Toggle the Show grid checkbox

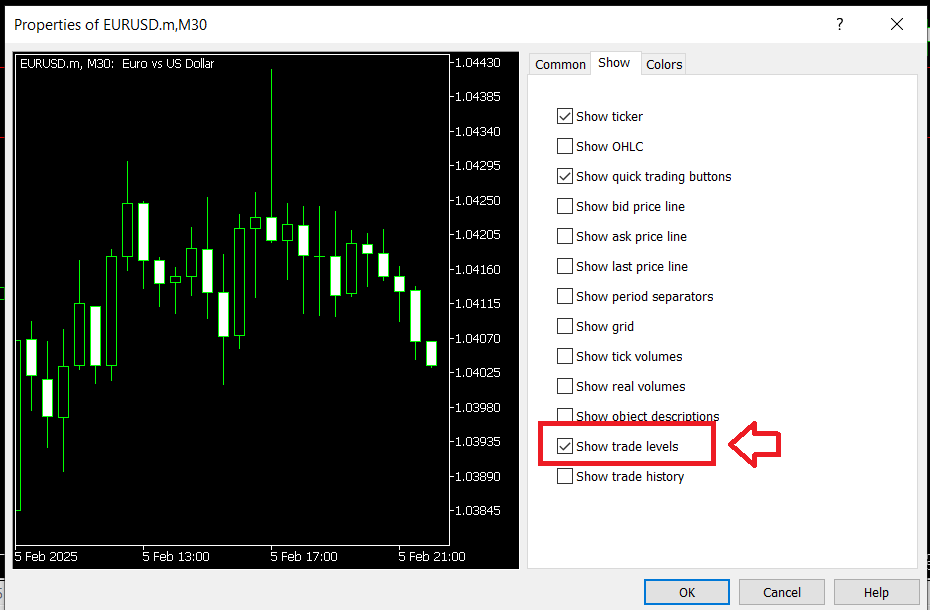[565, 327]
